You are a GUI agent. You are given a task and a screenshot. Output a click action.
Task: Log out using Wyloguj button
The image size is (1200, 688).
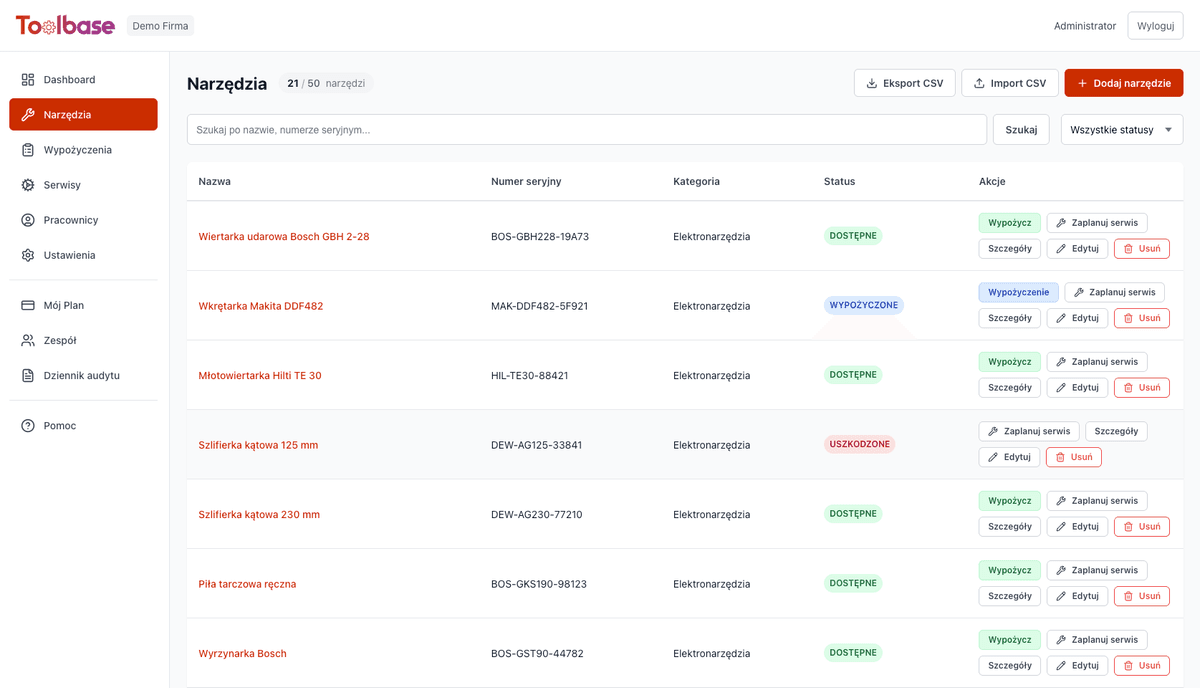pyautogui.click(x=1155, y=26)
